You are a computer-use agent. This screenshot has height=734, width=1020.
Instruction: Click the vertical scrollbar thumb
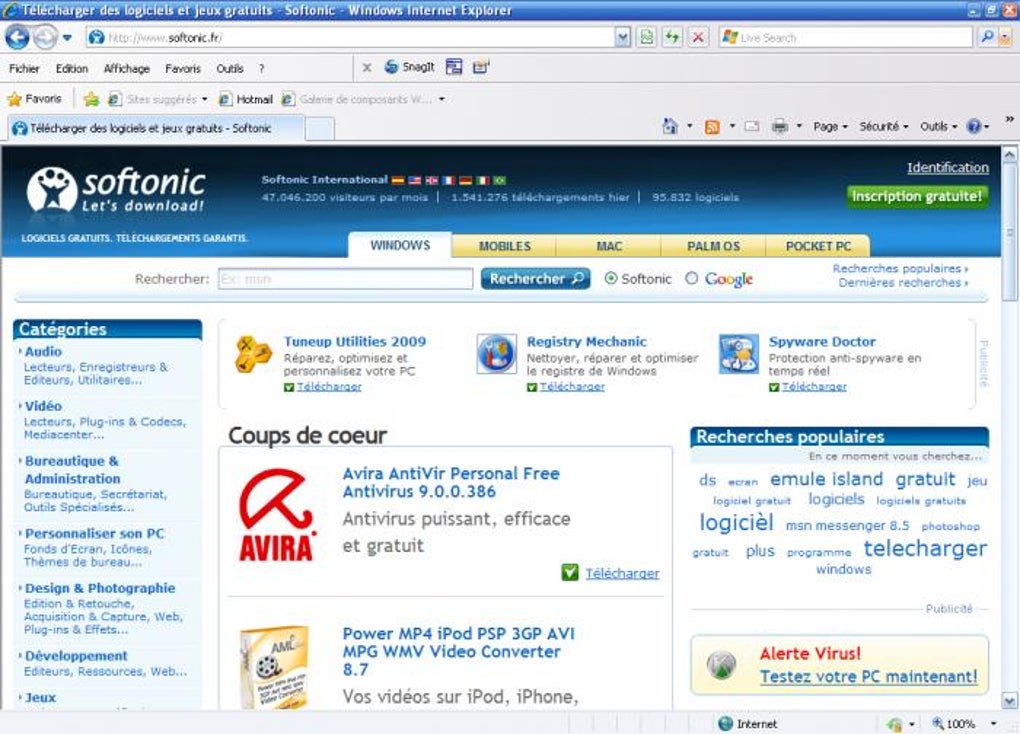(x=1009, y=231)
